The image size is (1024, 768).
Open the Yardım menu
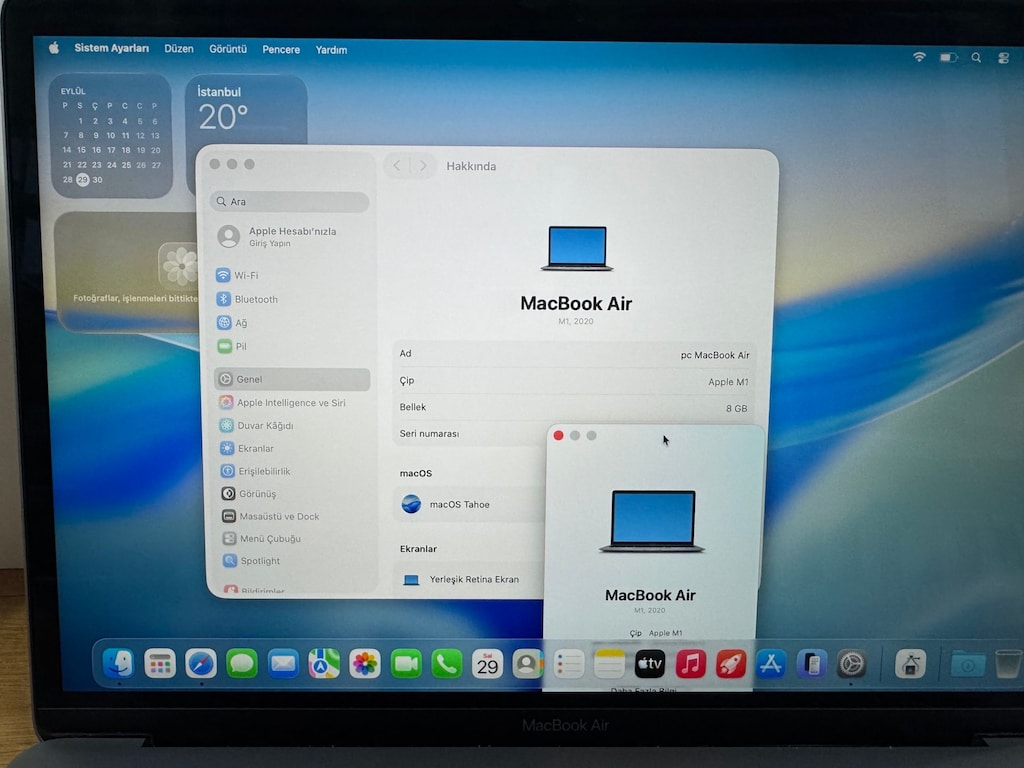pyautogui.click(x=331, y=50)
